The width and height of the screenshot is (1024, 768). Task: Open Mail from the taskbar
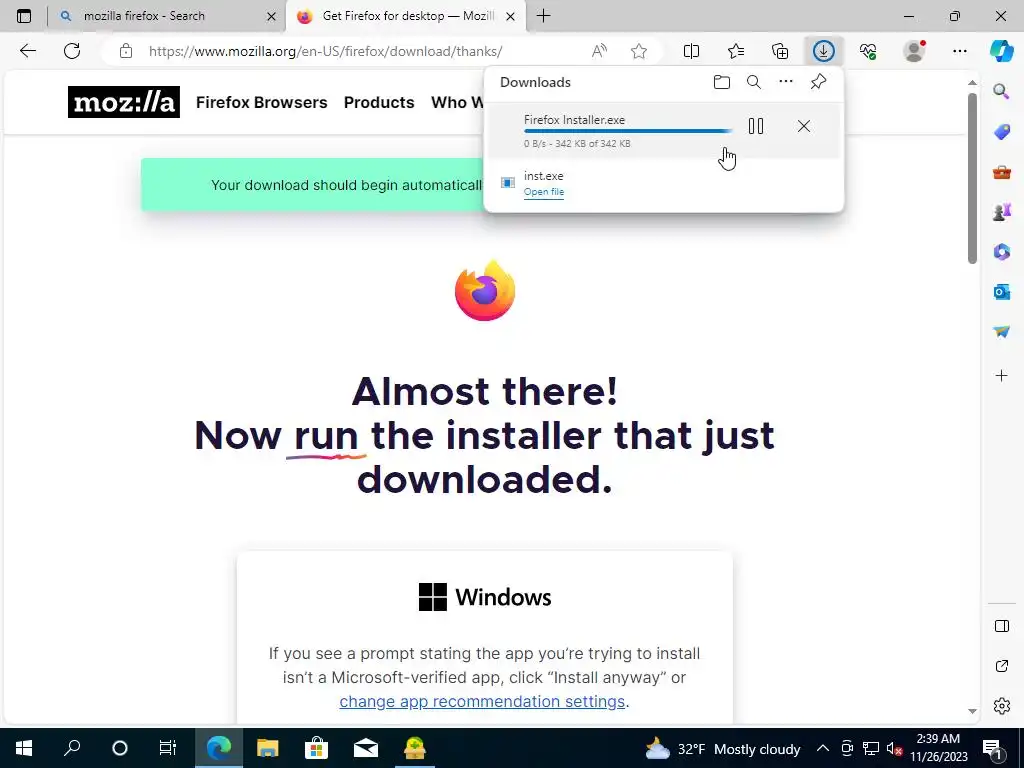point(366,748)
